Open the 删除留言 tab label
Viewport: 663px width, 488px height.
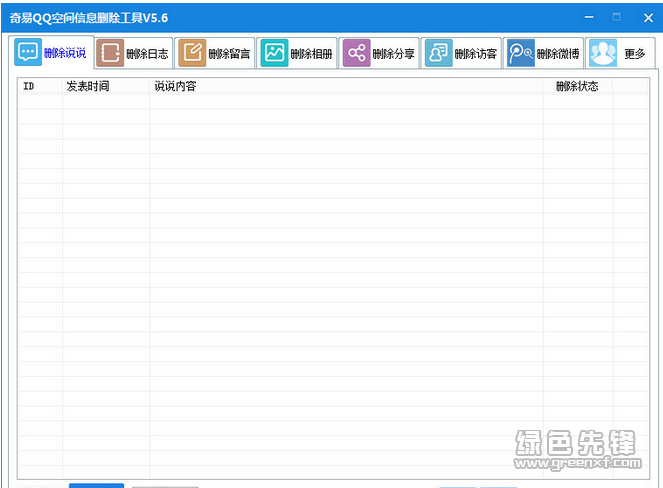tap(229, 54)
